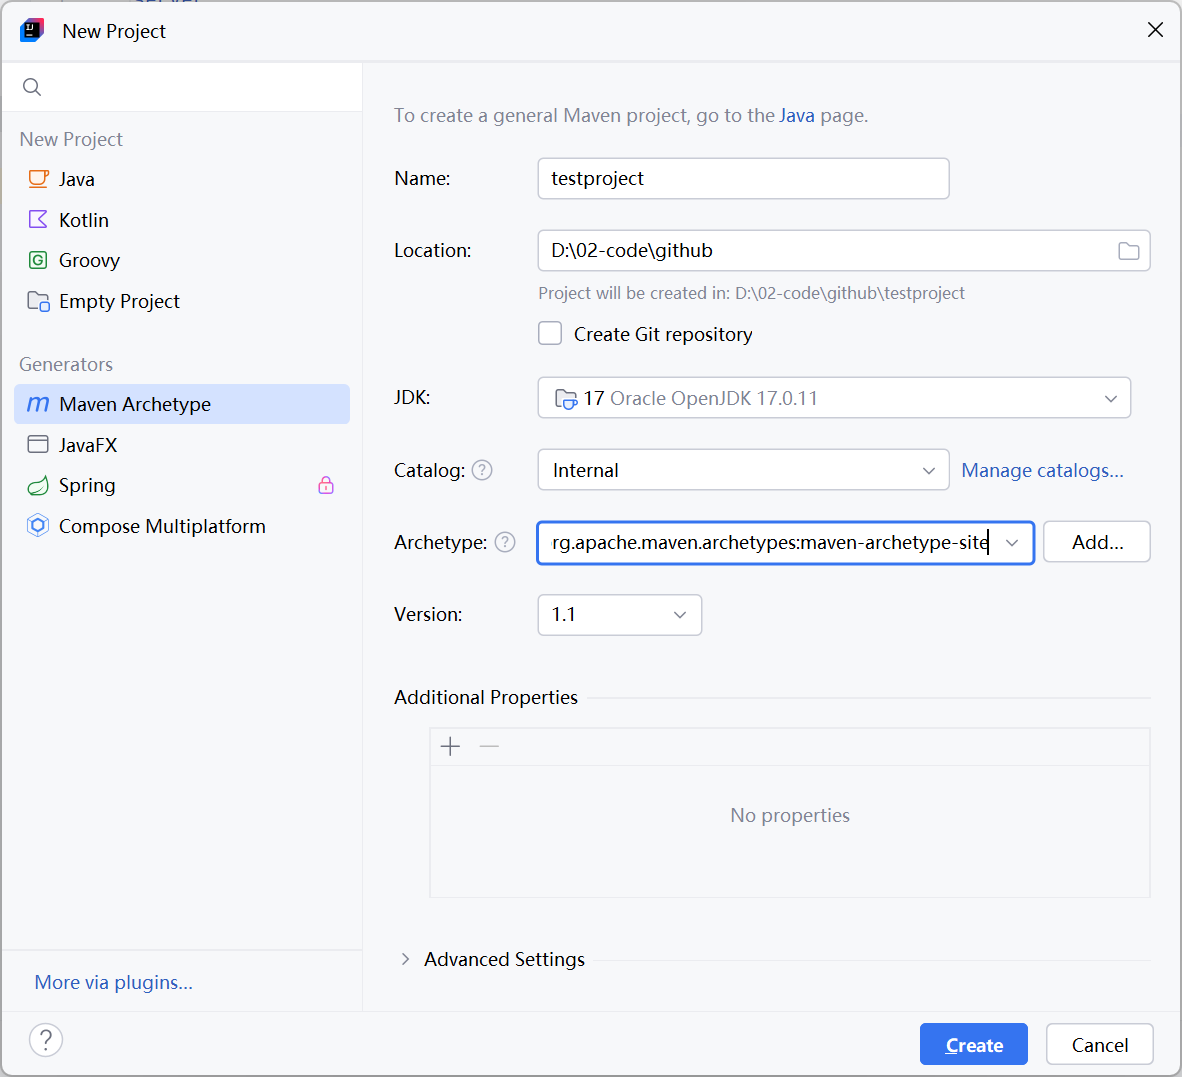Click the Name text field
Screen dimensions: 1182x1077
(x=743, y=179)
